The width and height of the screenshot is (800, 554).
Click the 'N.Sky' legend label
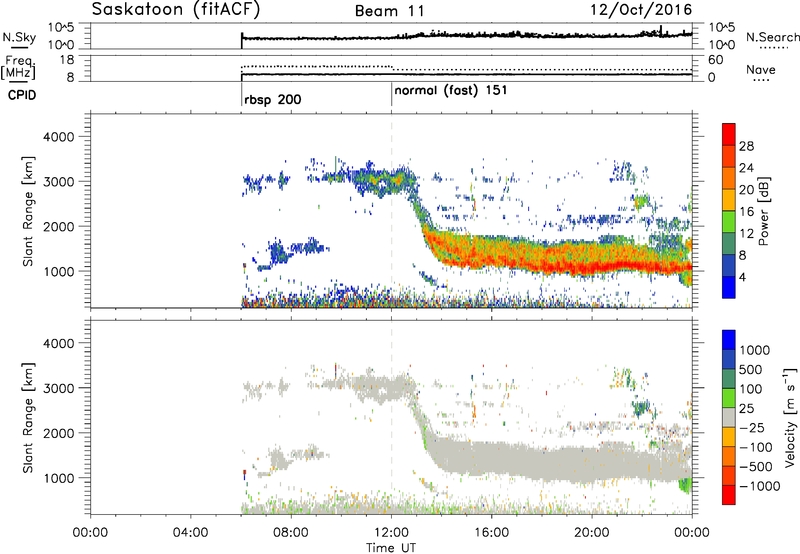[x=19, y=37]
